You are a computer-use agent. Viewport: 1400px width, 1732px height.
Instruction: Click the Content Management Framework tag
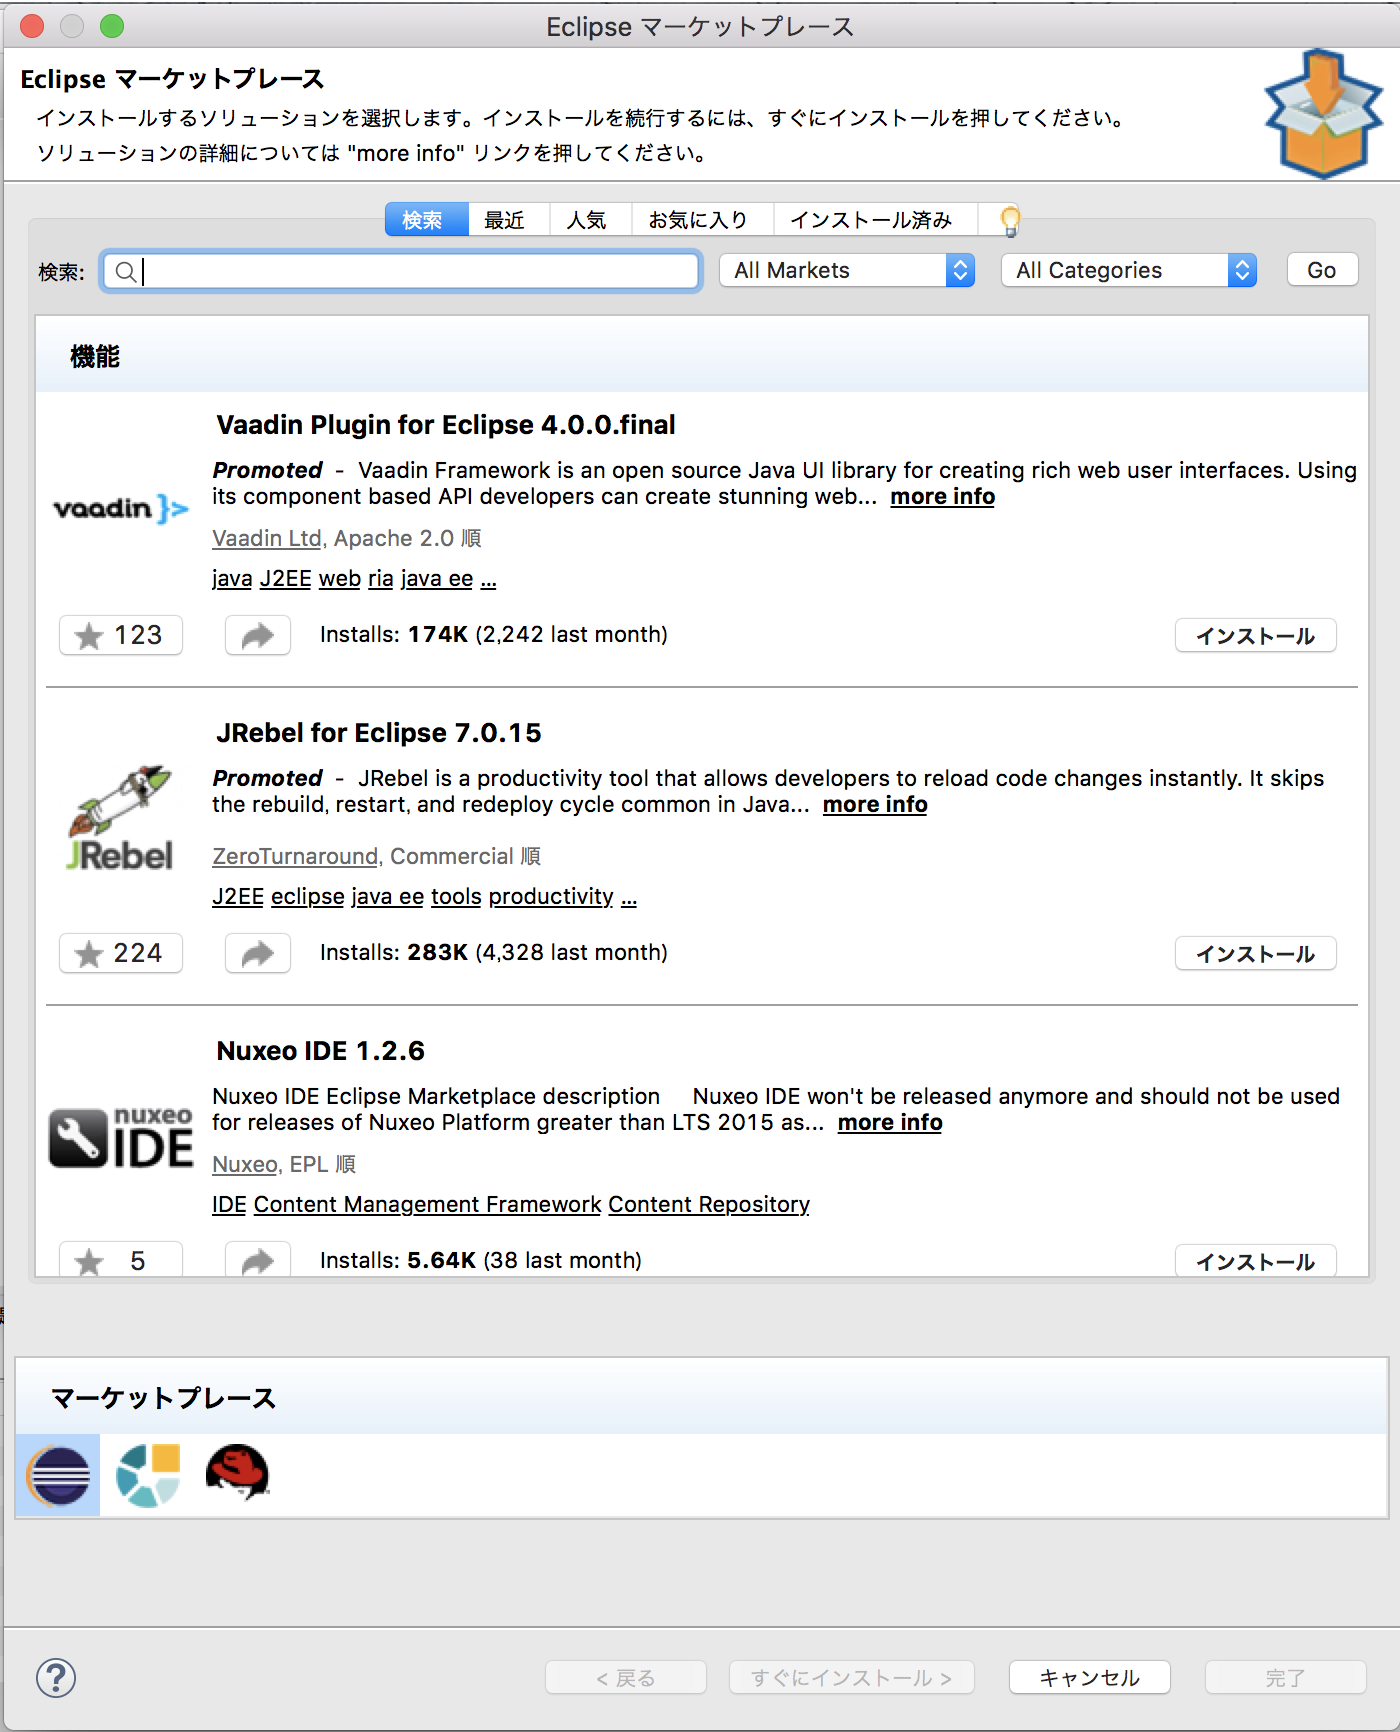(428, 1205)
